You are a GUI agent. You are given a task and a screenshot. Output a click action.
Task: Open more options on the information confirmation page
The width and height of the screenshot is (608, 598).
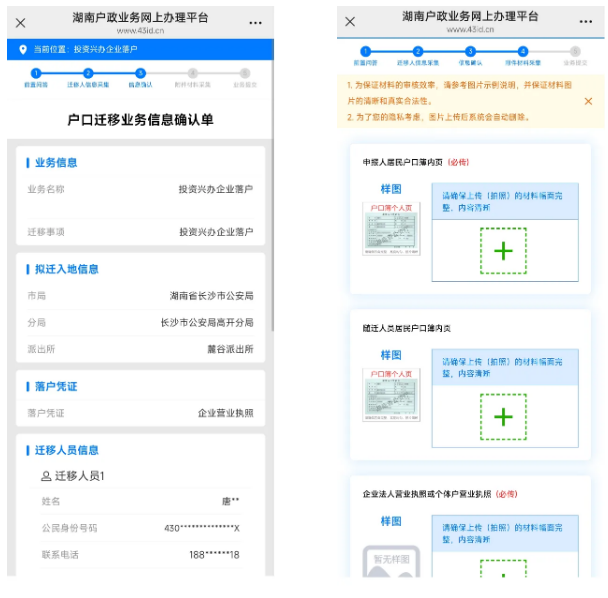click(256, 22)
